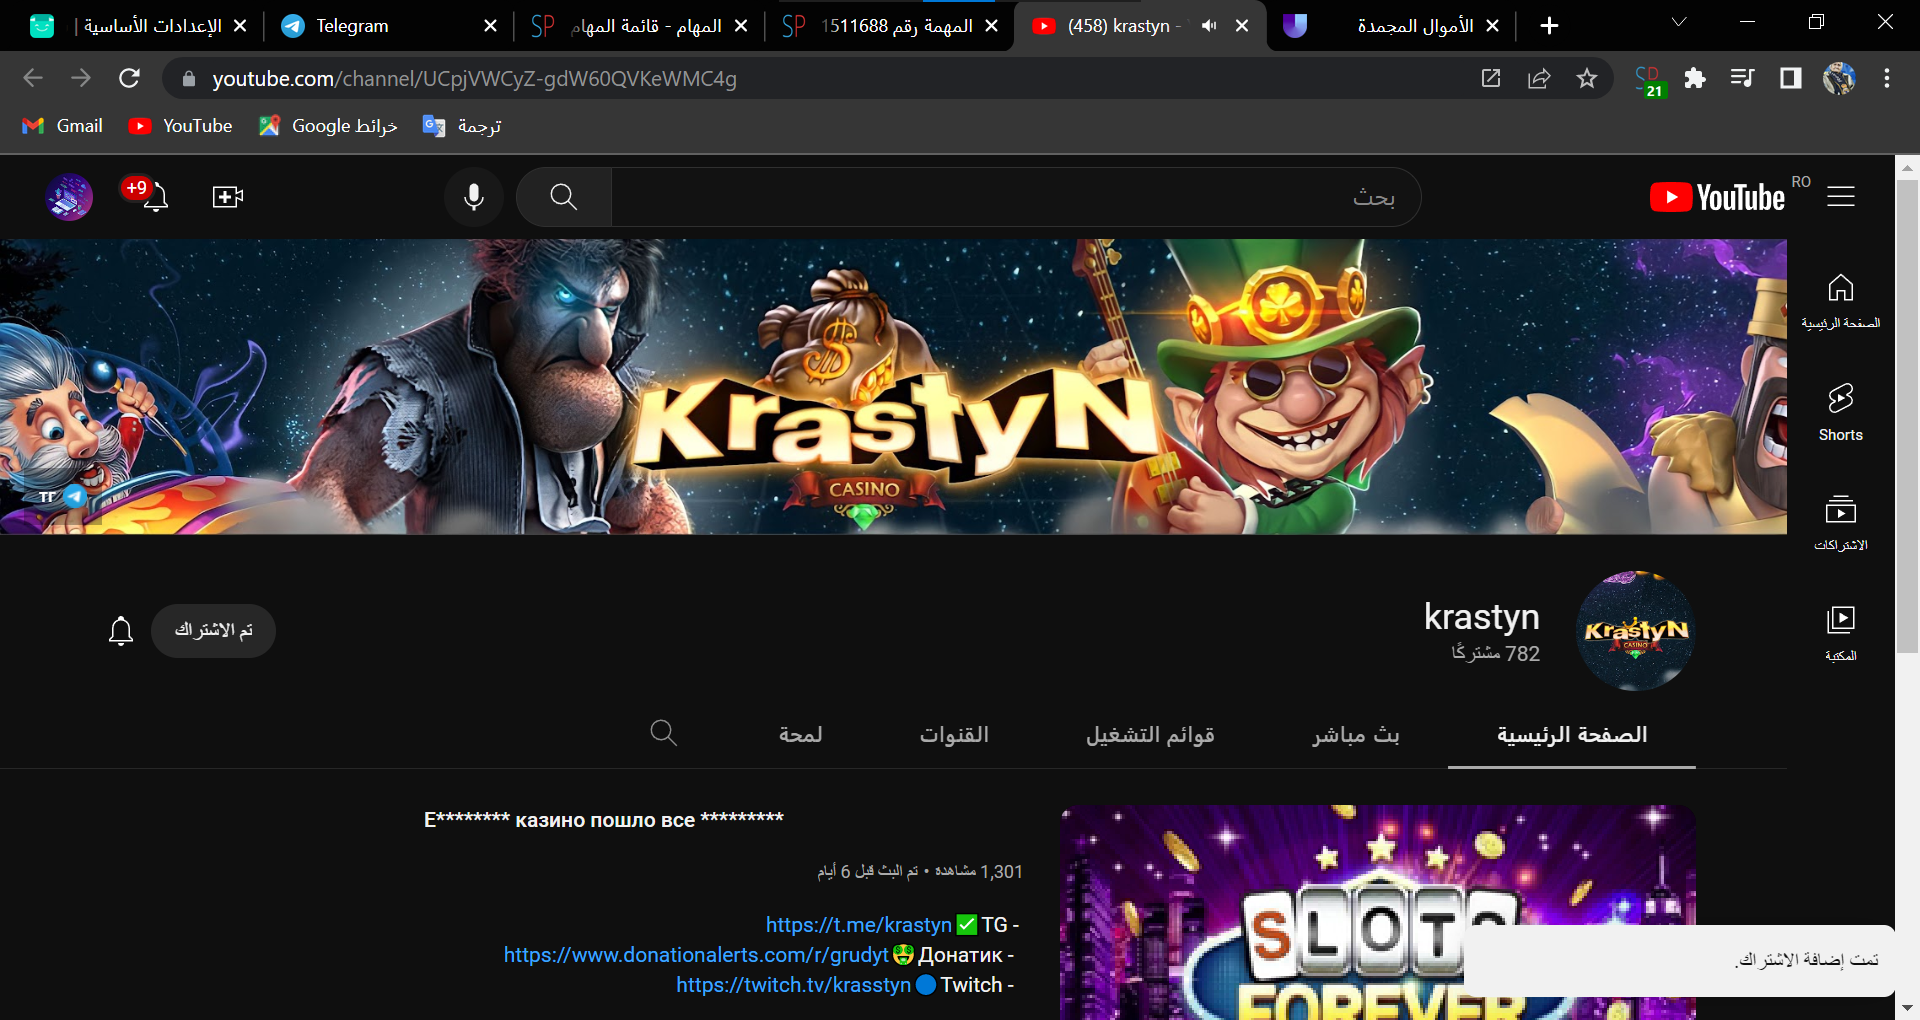Click the browser address bar URL
Viewport: 1920px width, 1020px height.
pos(474,79)
